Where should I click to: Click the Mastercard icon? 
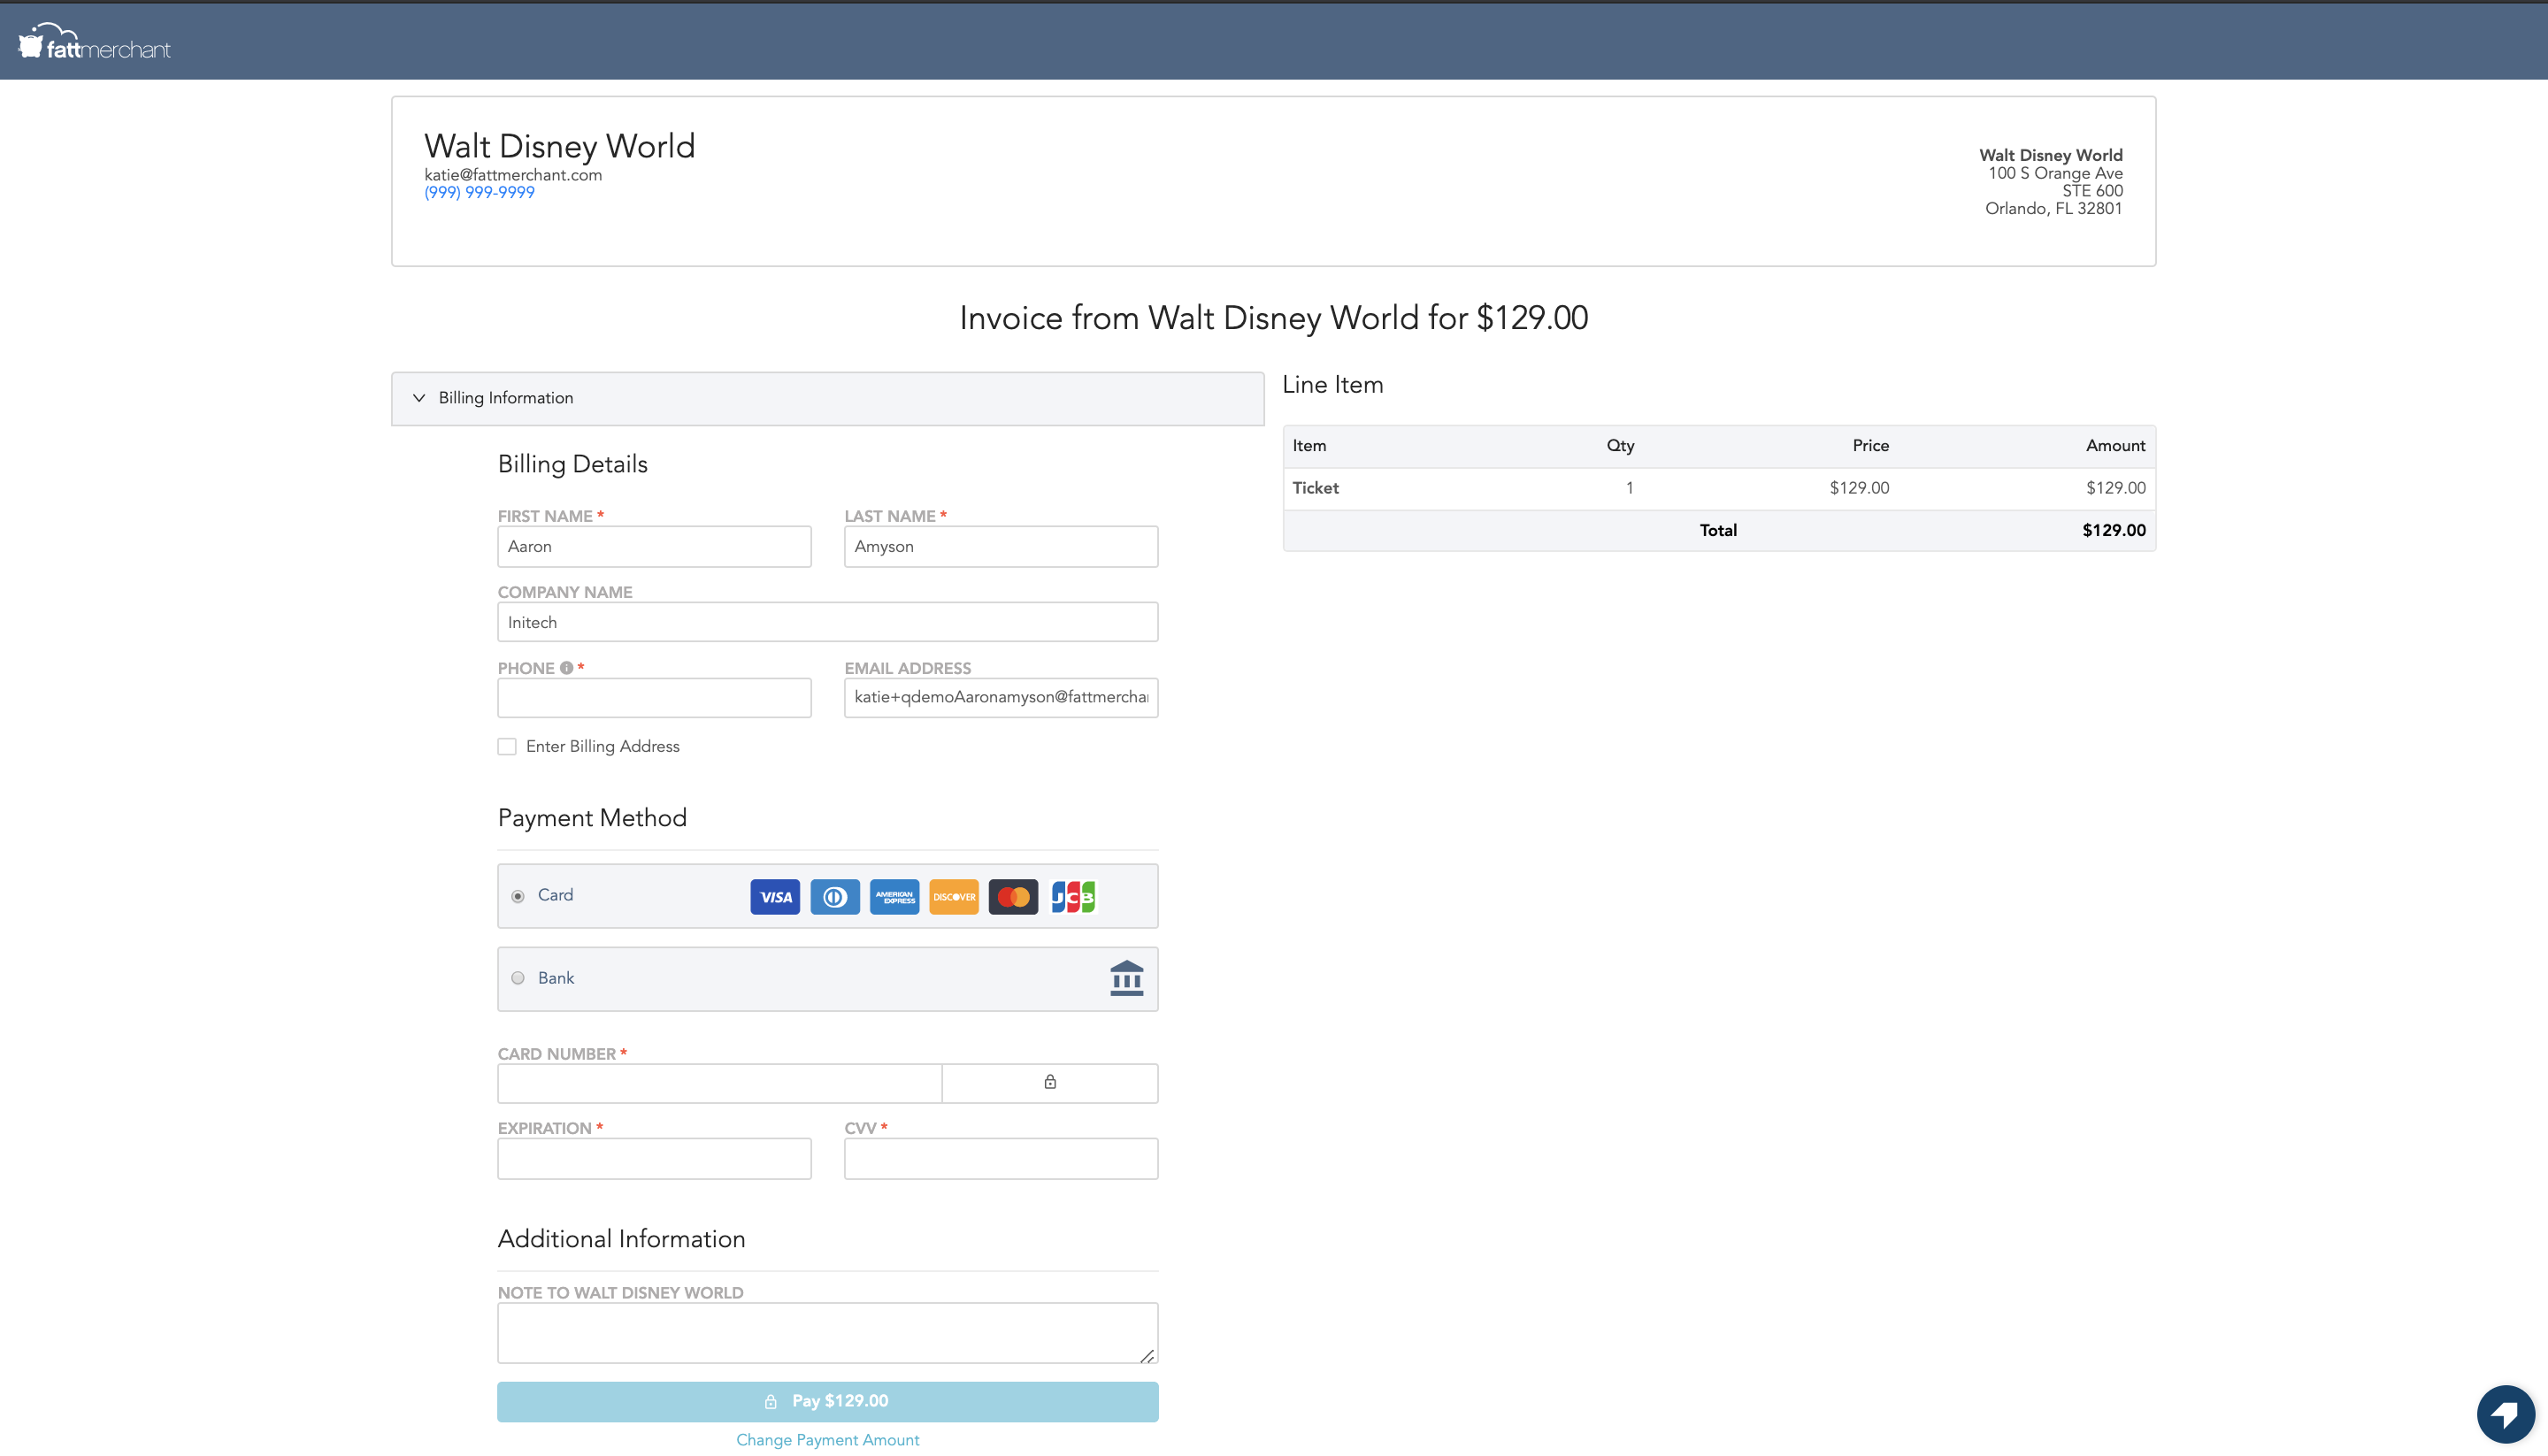(x=1013, y=897)
